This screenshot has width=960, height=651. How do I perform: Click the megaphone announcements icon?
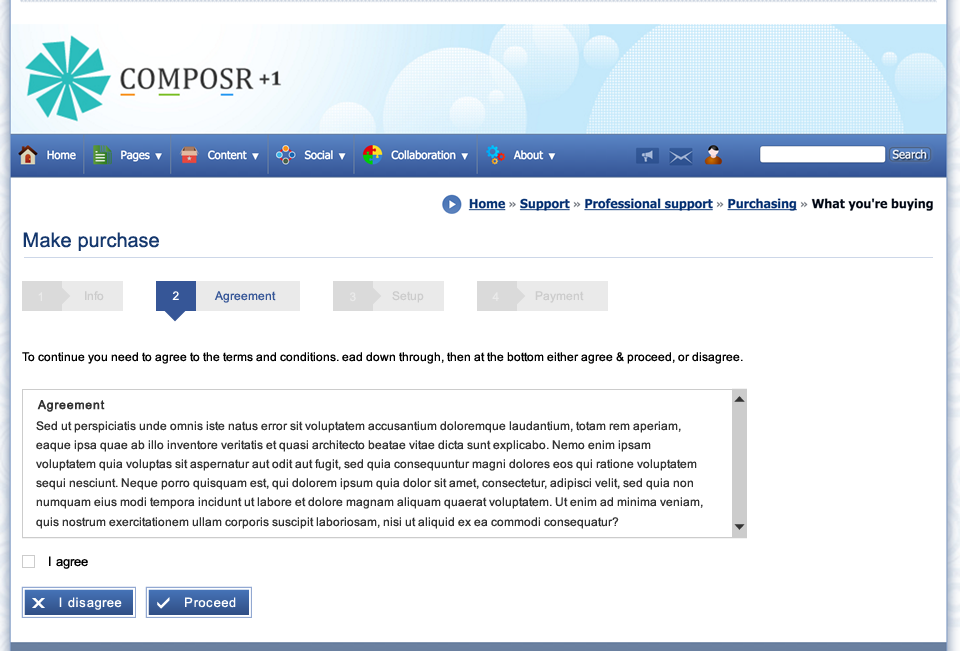pos(647,155)
